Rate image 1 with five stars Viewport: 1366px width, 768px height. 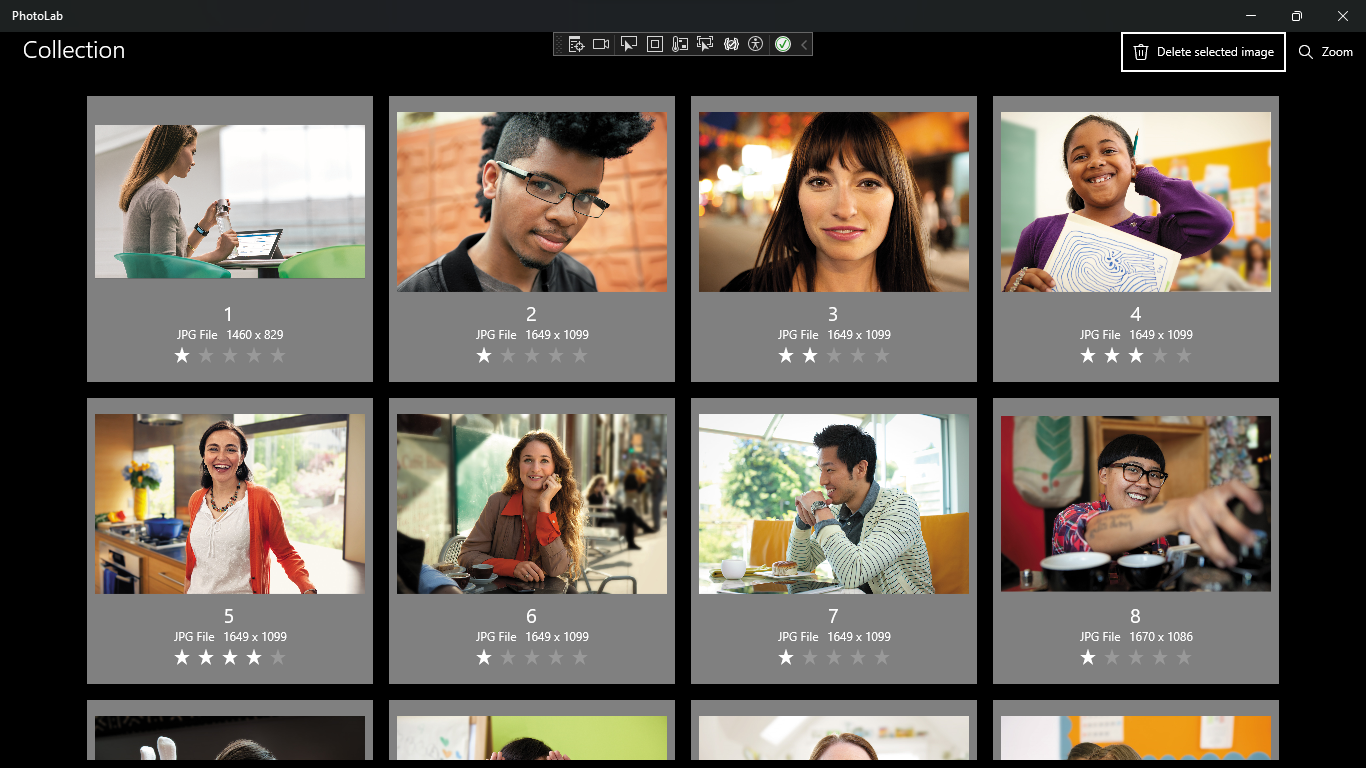pyautogui.click(x=278, y=355)
